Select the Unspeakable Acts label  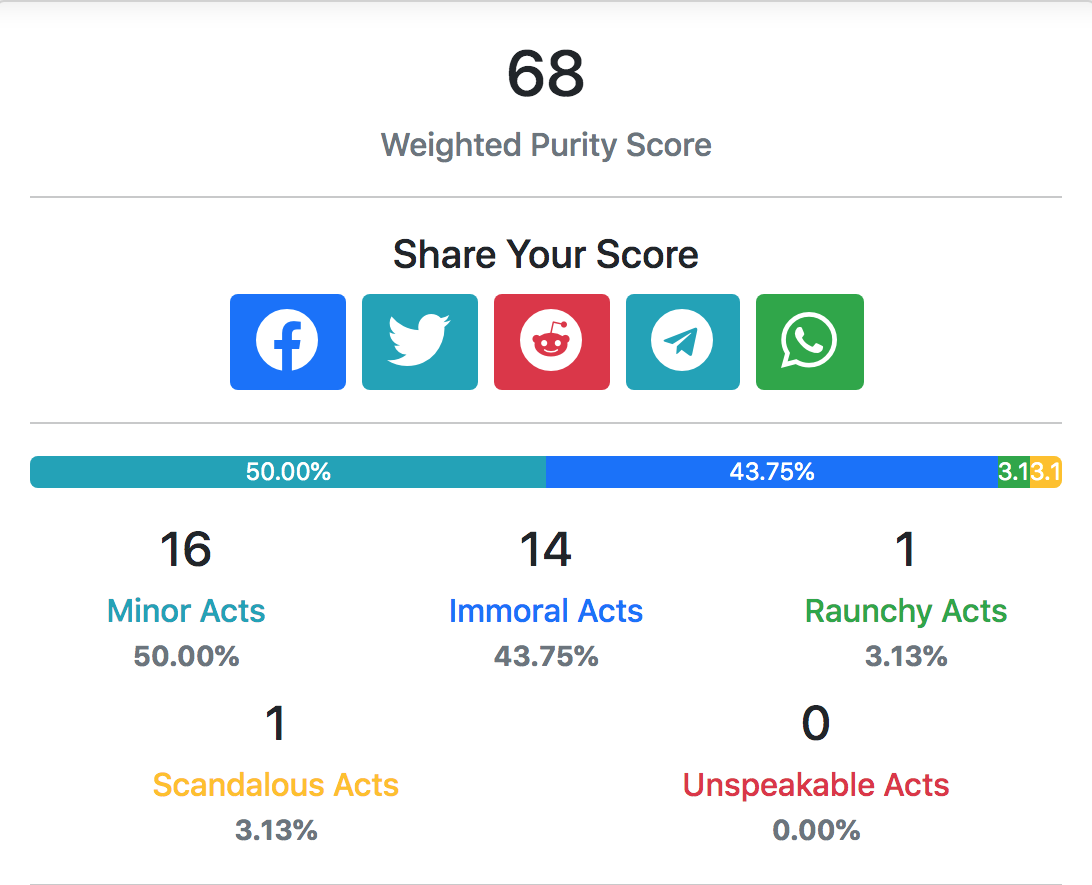tap(816, 785)
